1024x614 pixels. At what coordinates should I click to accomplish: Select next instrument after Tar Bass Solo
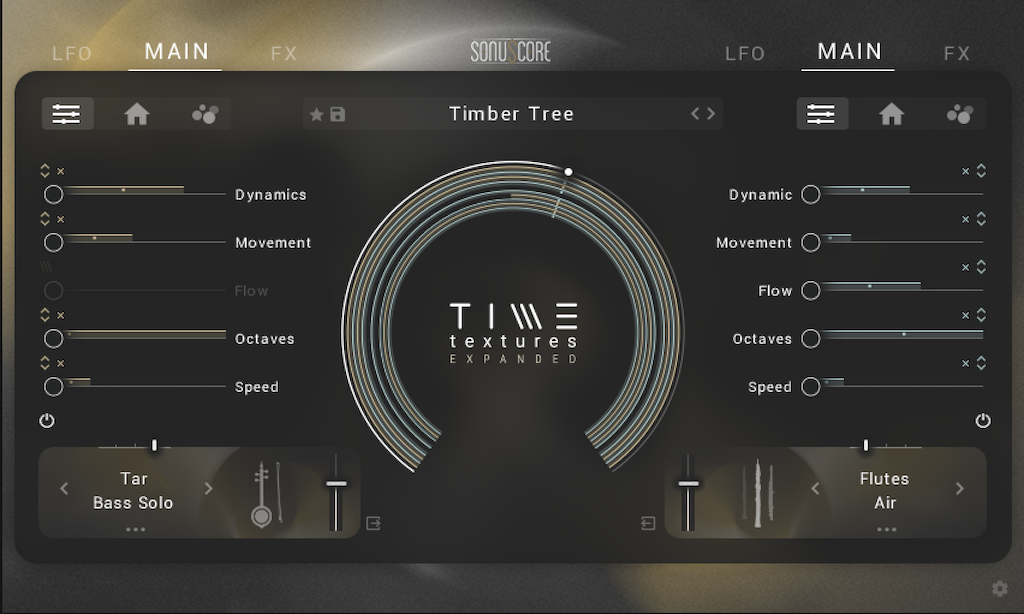pyautogui.click(x=208, y=488)
